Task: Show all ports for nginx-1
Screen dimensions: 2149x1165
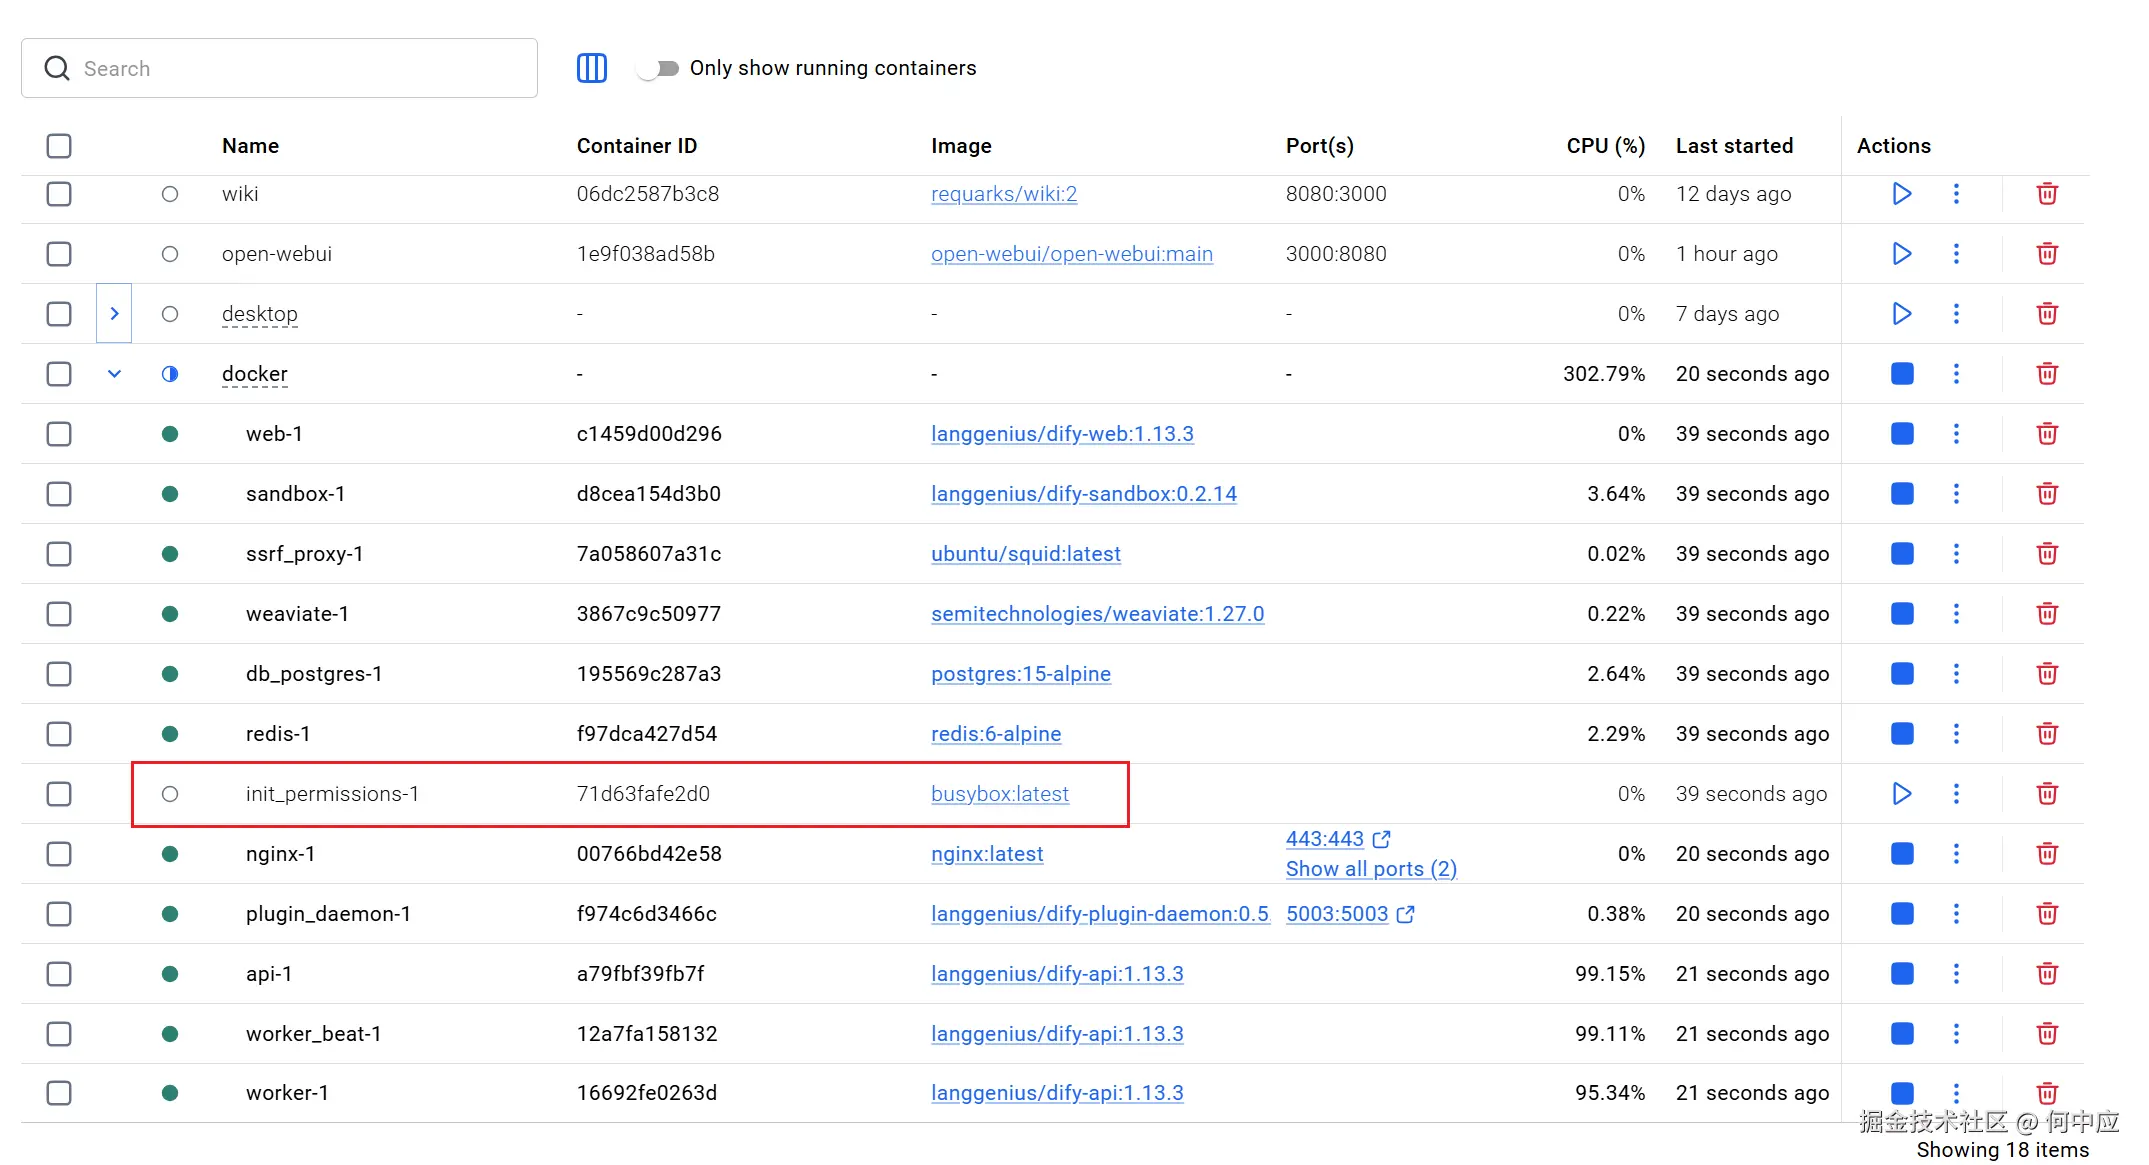Action: pos(1370,869)
